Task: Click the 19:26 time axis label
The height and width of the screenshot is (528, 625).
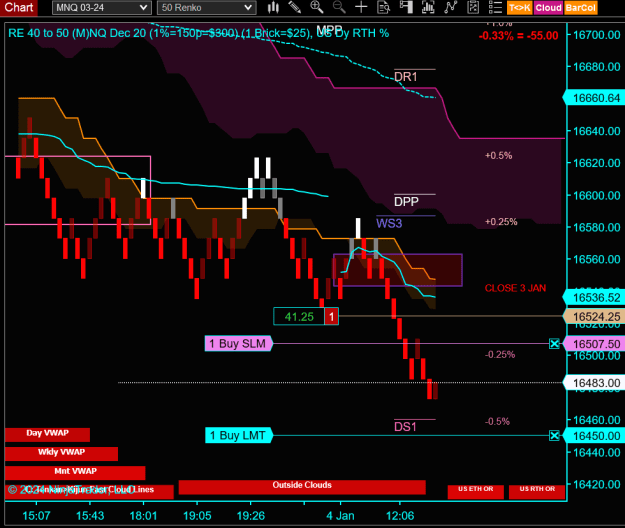Action: tap(250, 516)
